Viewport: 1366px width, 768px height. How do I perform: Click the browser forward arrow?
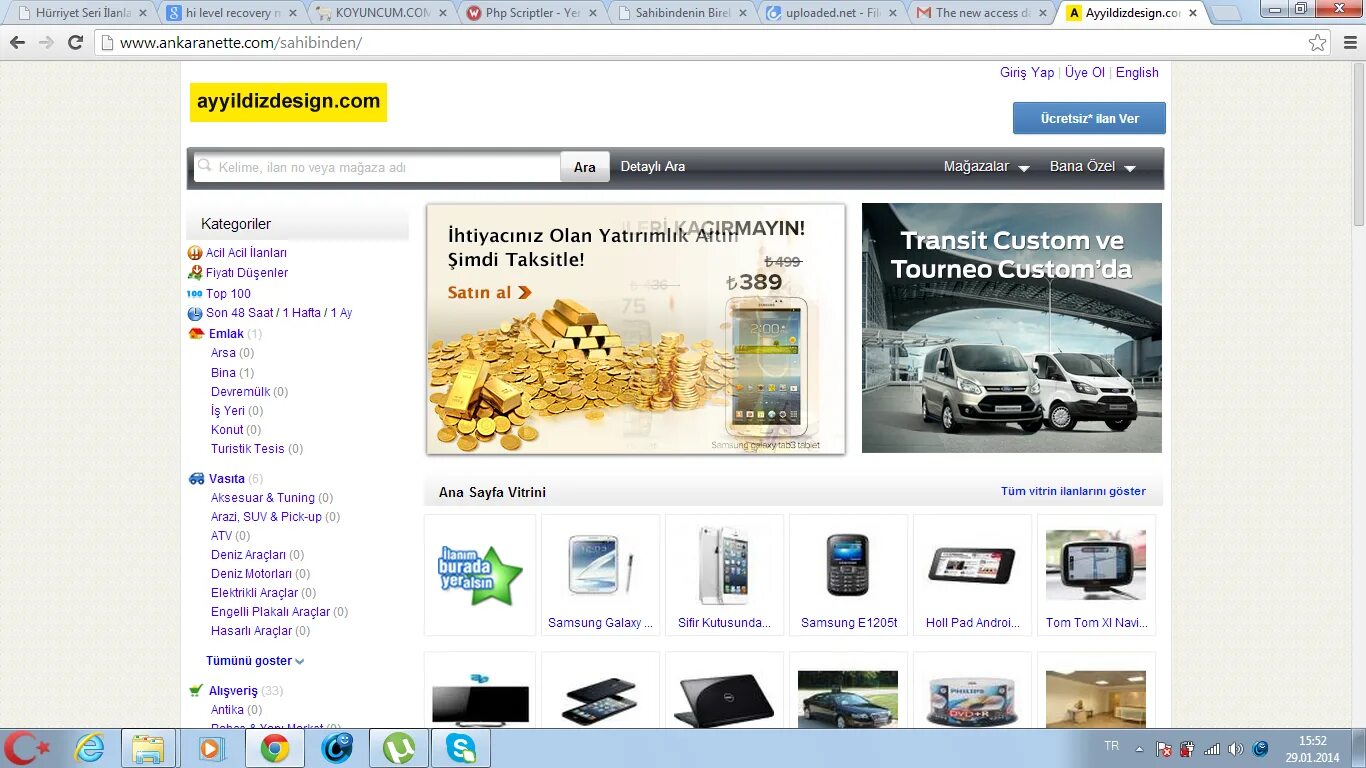point(46,43)
